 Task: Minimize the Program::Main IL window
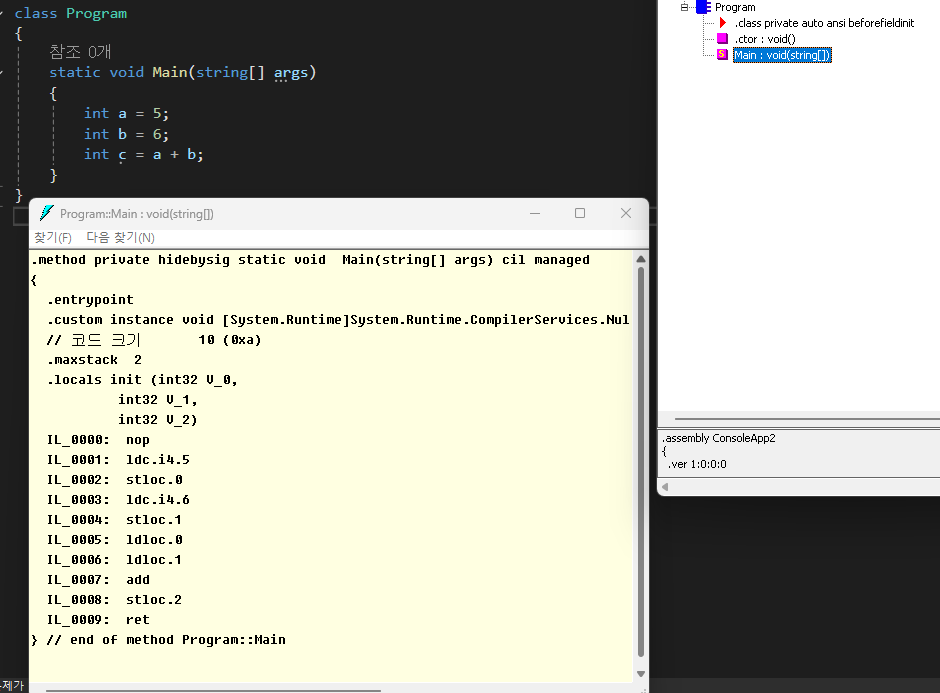pyautogui.click(x=535, y=213)
